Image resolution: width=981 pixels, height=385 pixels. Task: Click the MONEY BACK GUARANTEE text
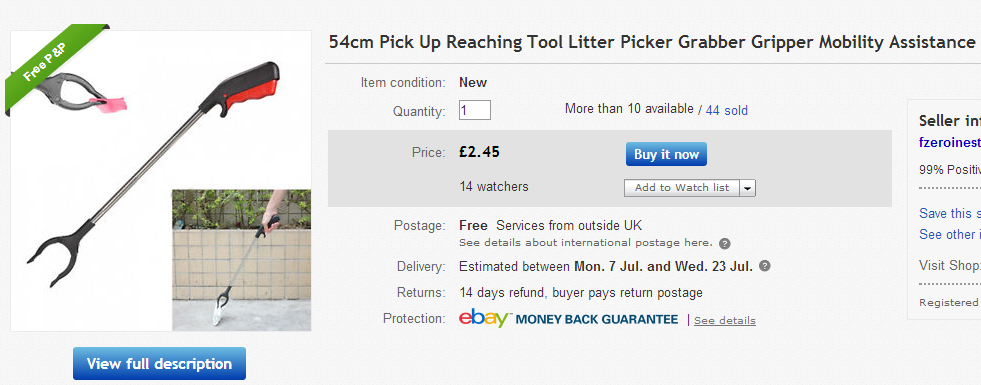[597, 319]
